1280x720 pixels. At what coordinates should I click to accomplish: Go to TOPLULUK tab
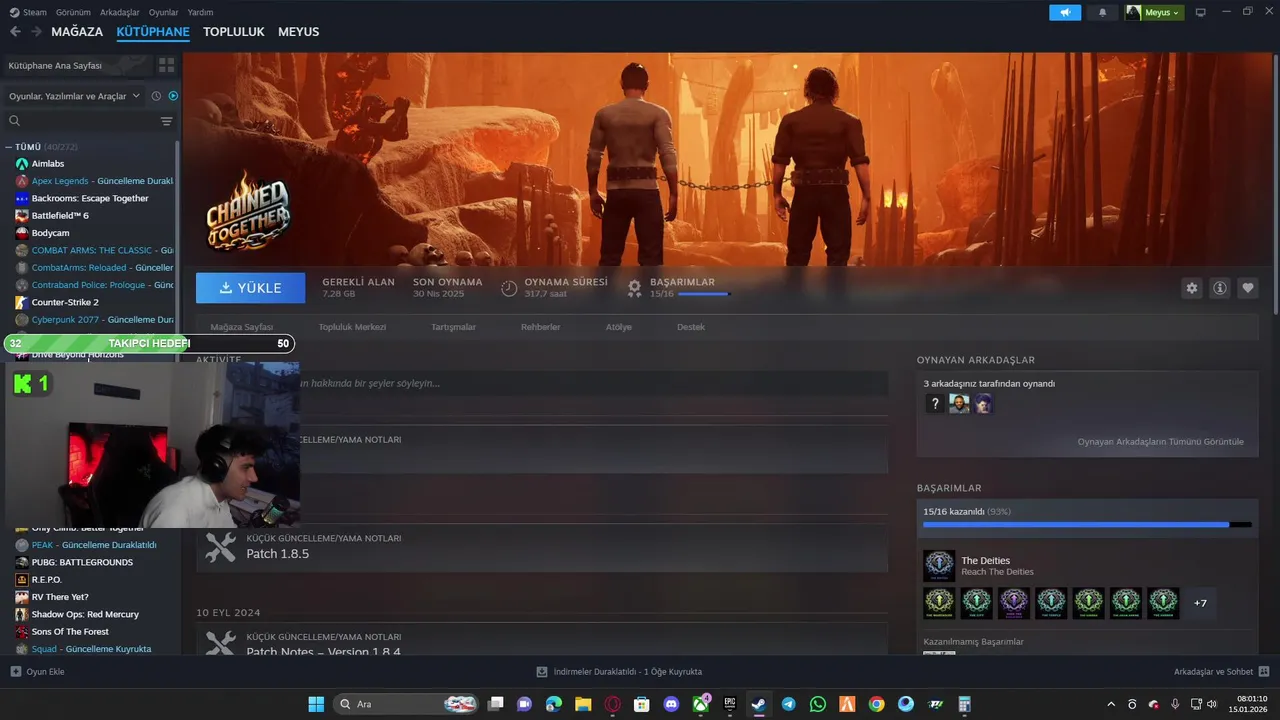(x=234, y=32)
